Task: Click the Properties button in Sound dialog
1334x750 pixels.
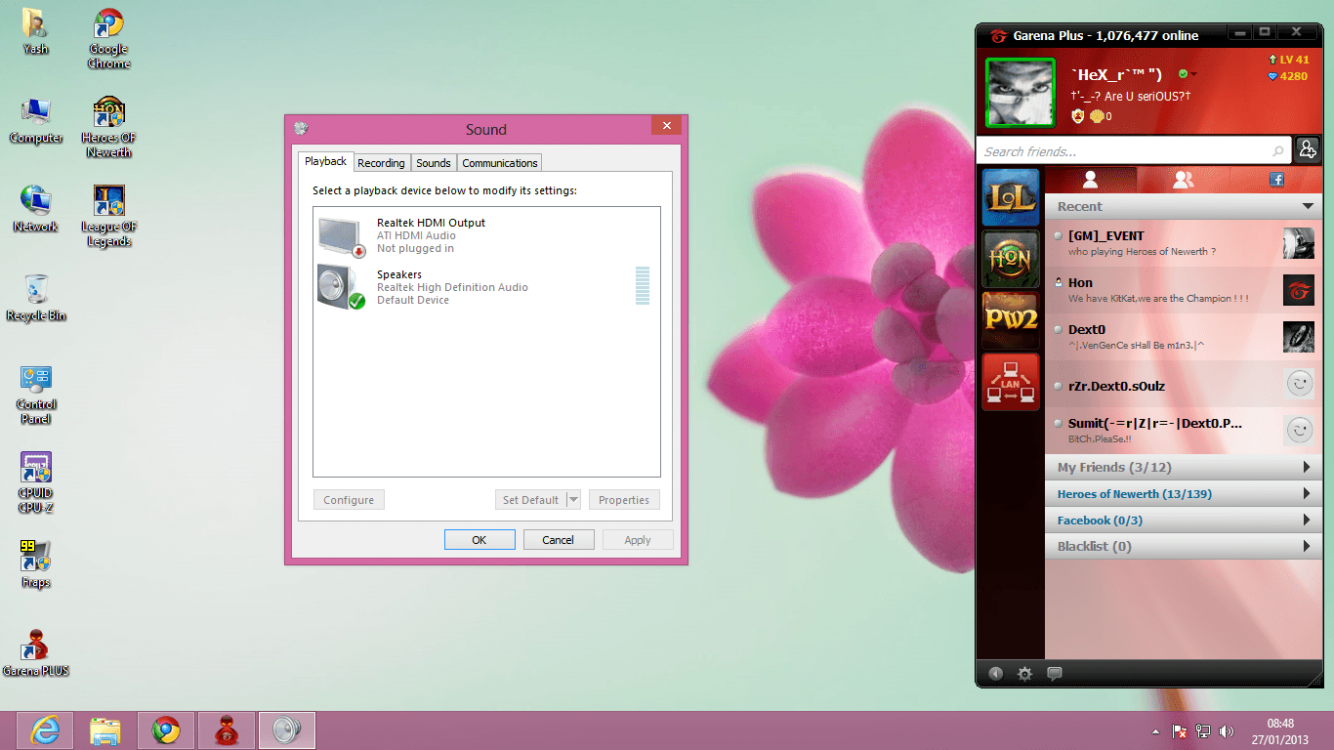Action: (x=624, y=500)
